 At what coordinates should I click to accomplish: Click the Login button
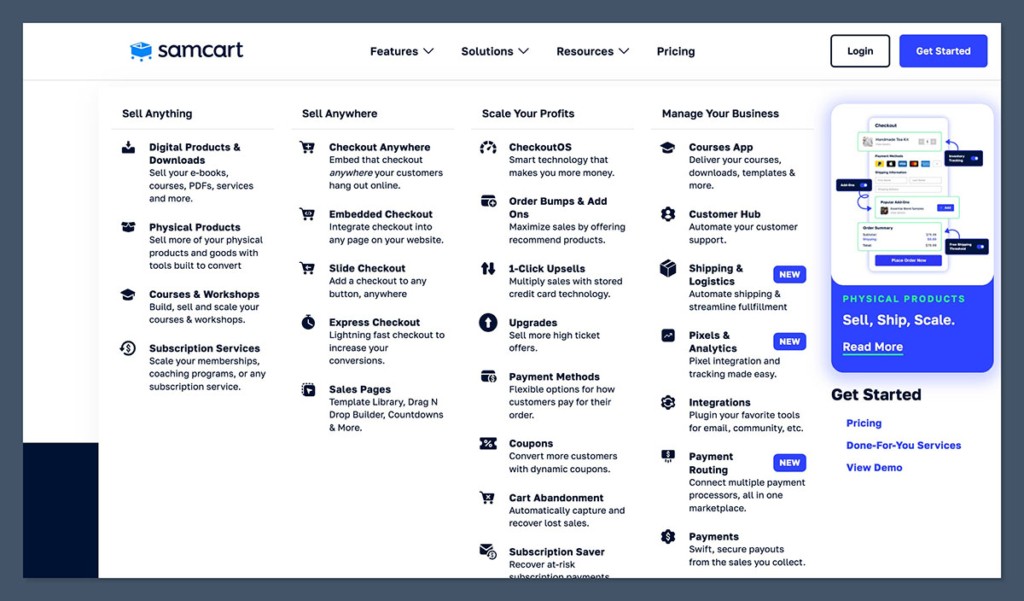coord(859,50)
